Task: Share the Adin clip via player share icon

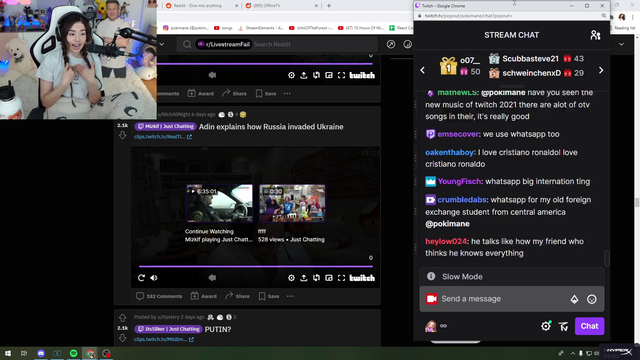Action: point(304,278)
